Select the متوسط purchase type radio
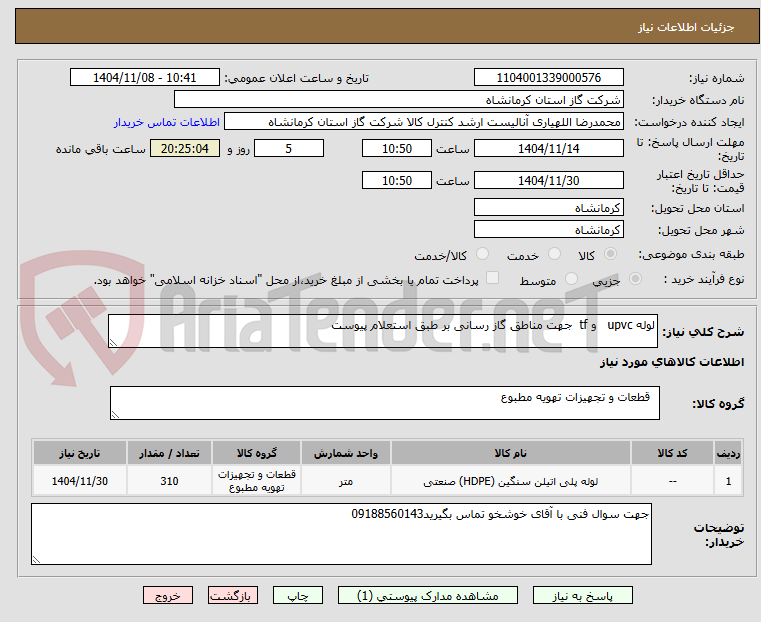761x622 pixels. coord(572,279)
